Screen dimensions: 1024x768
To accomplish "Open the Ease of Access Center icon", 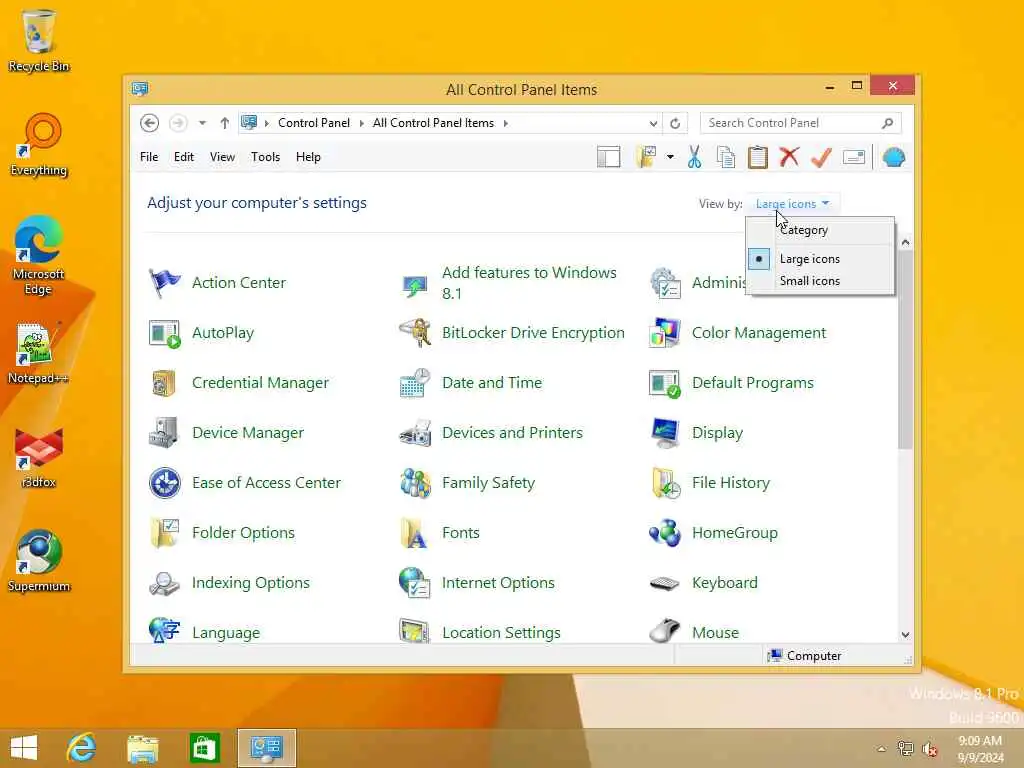I will pos(165,483).
